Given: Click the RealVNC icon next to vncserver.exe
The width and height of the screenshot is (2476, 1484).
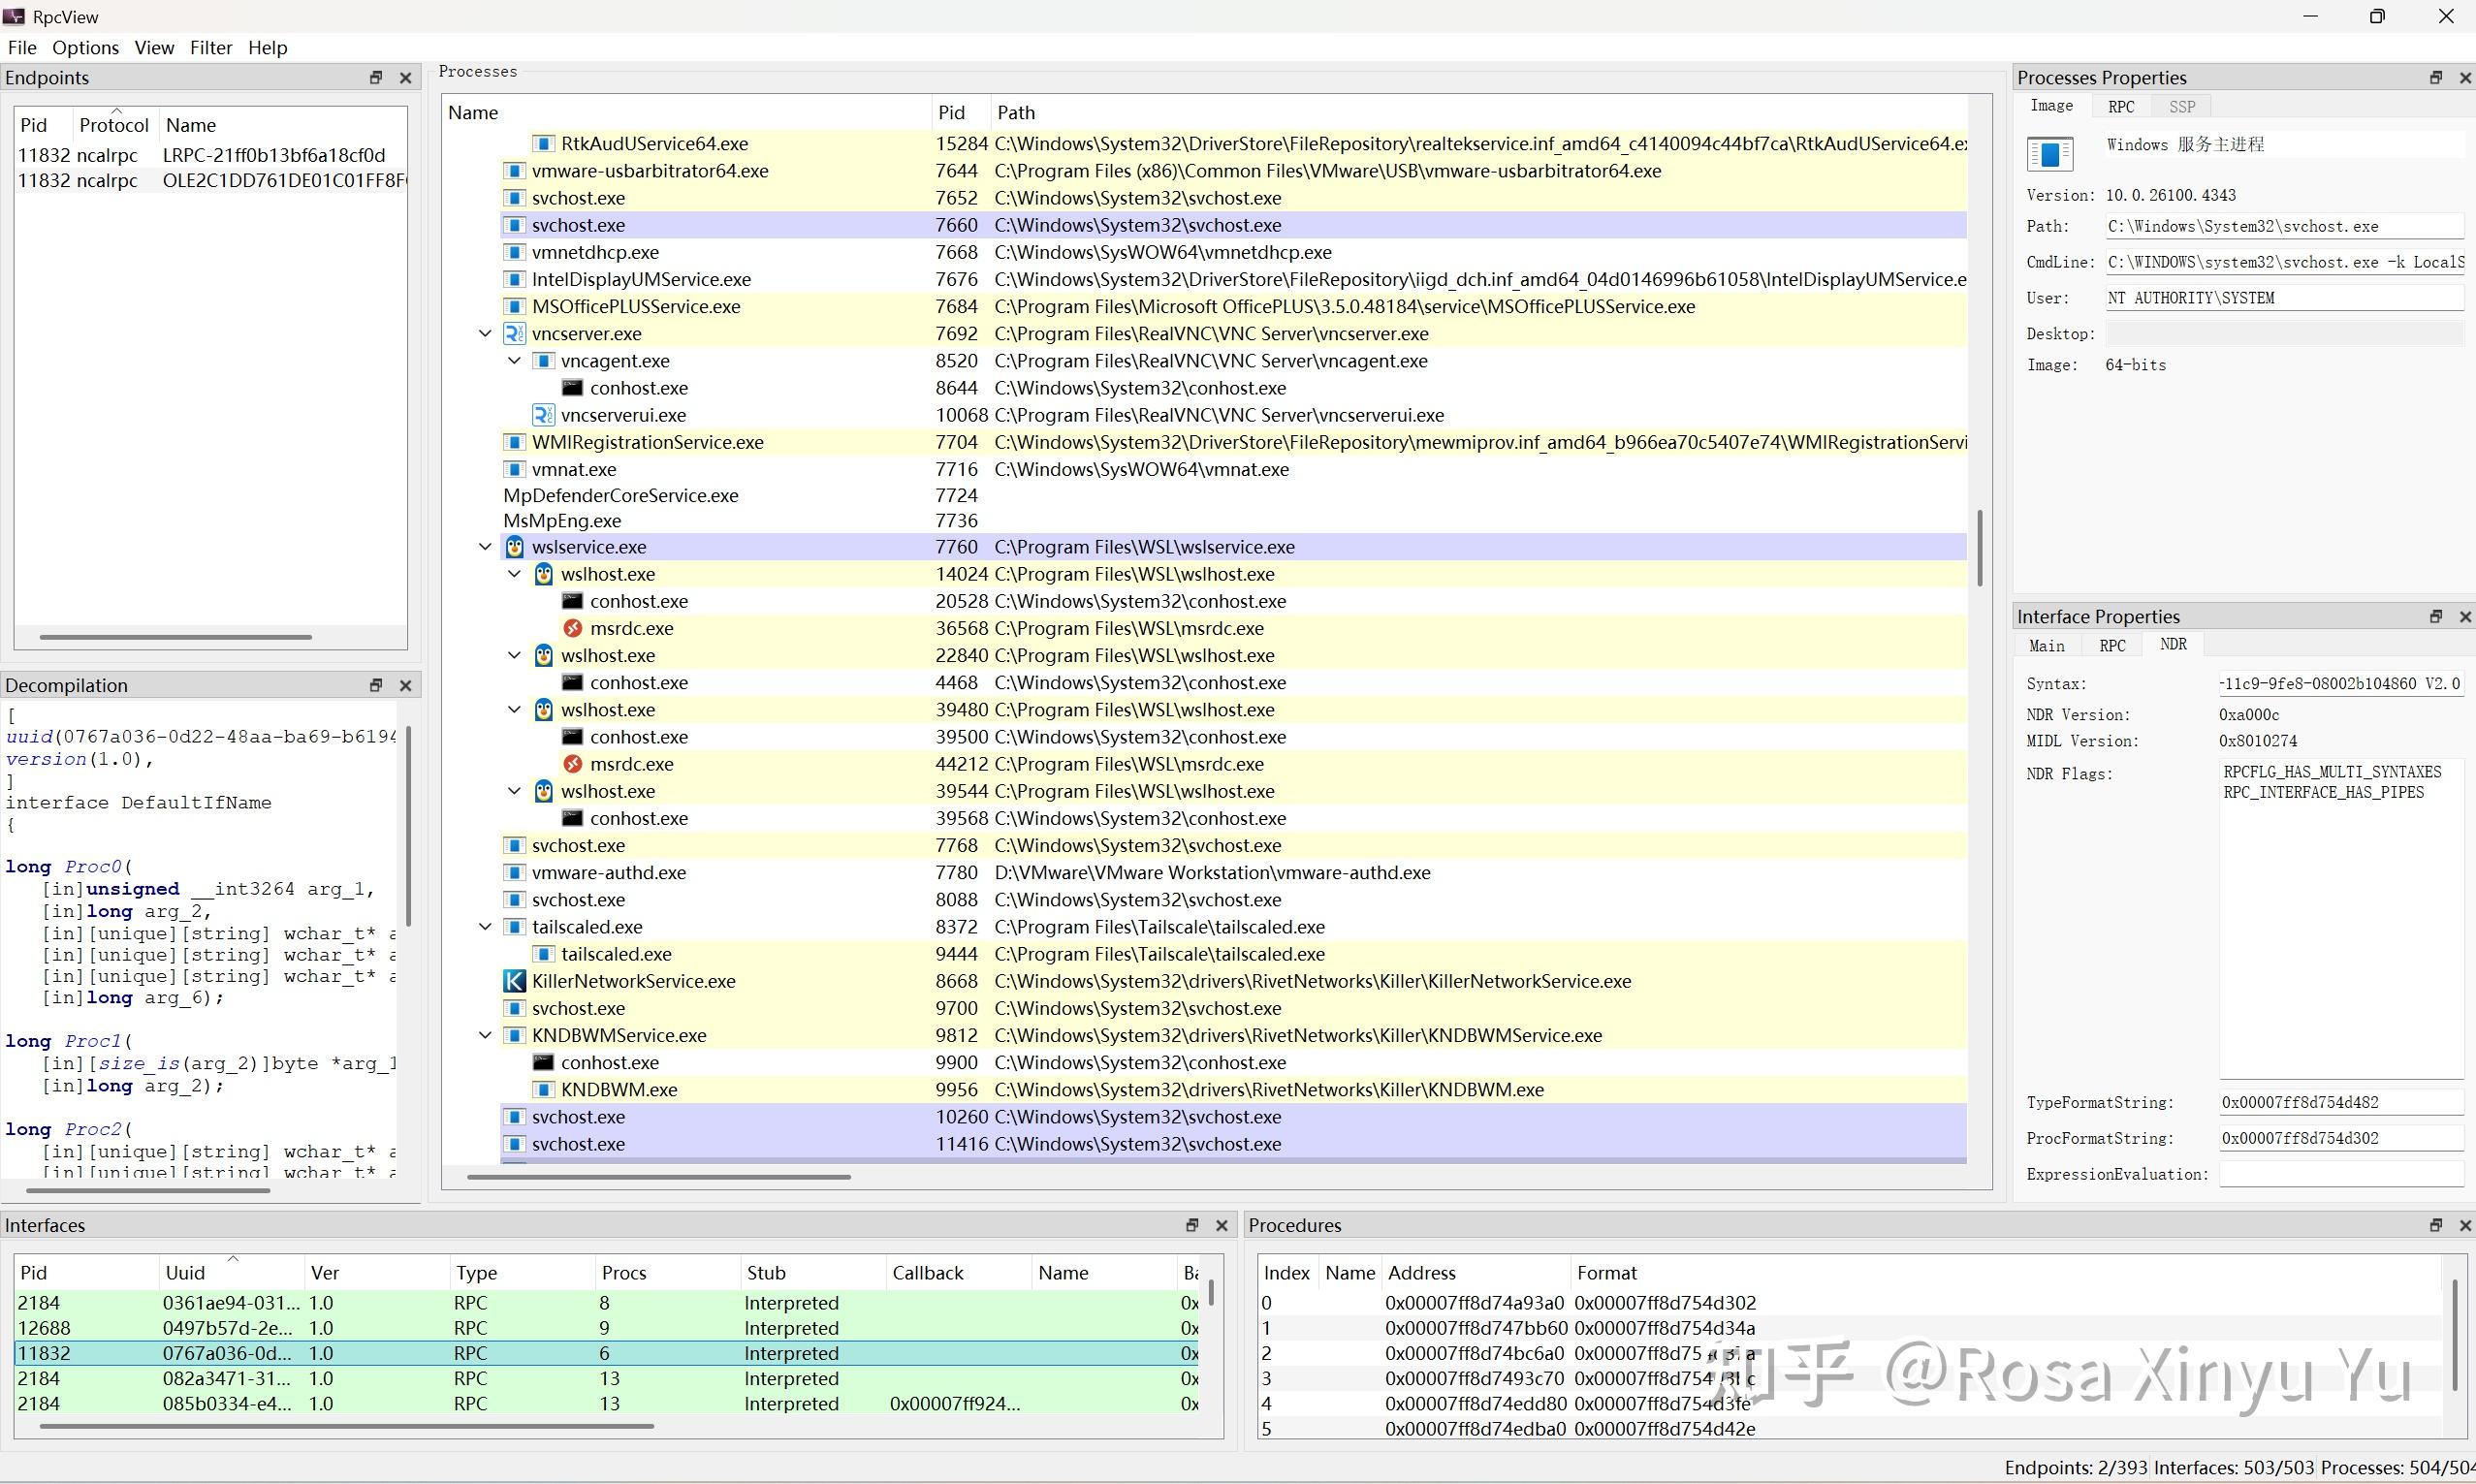Looking at the screenshot, I should coord(515,333).
